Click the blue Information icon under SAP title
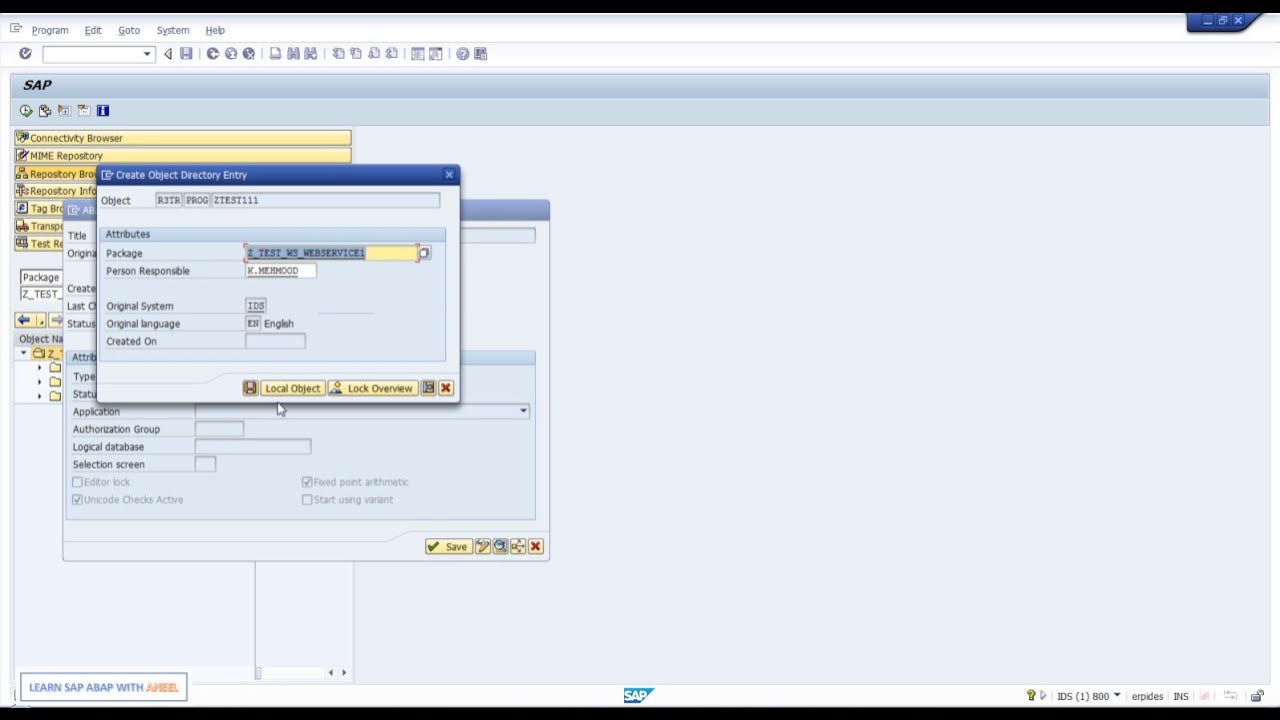1280x720 pixels. [102, 111]
